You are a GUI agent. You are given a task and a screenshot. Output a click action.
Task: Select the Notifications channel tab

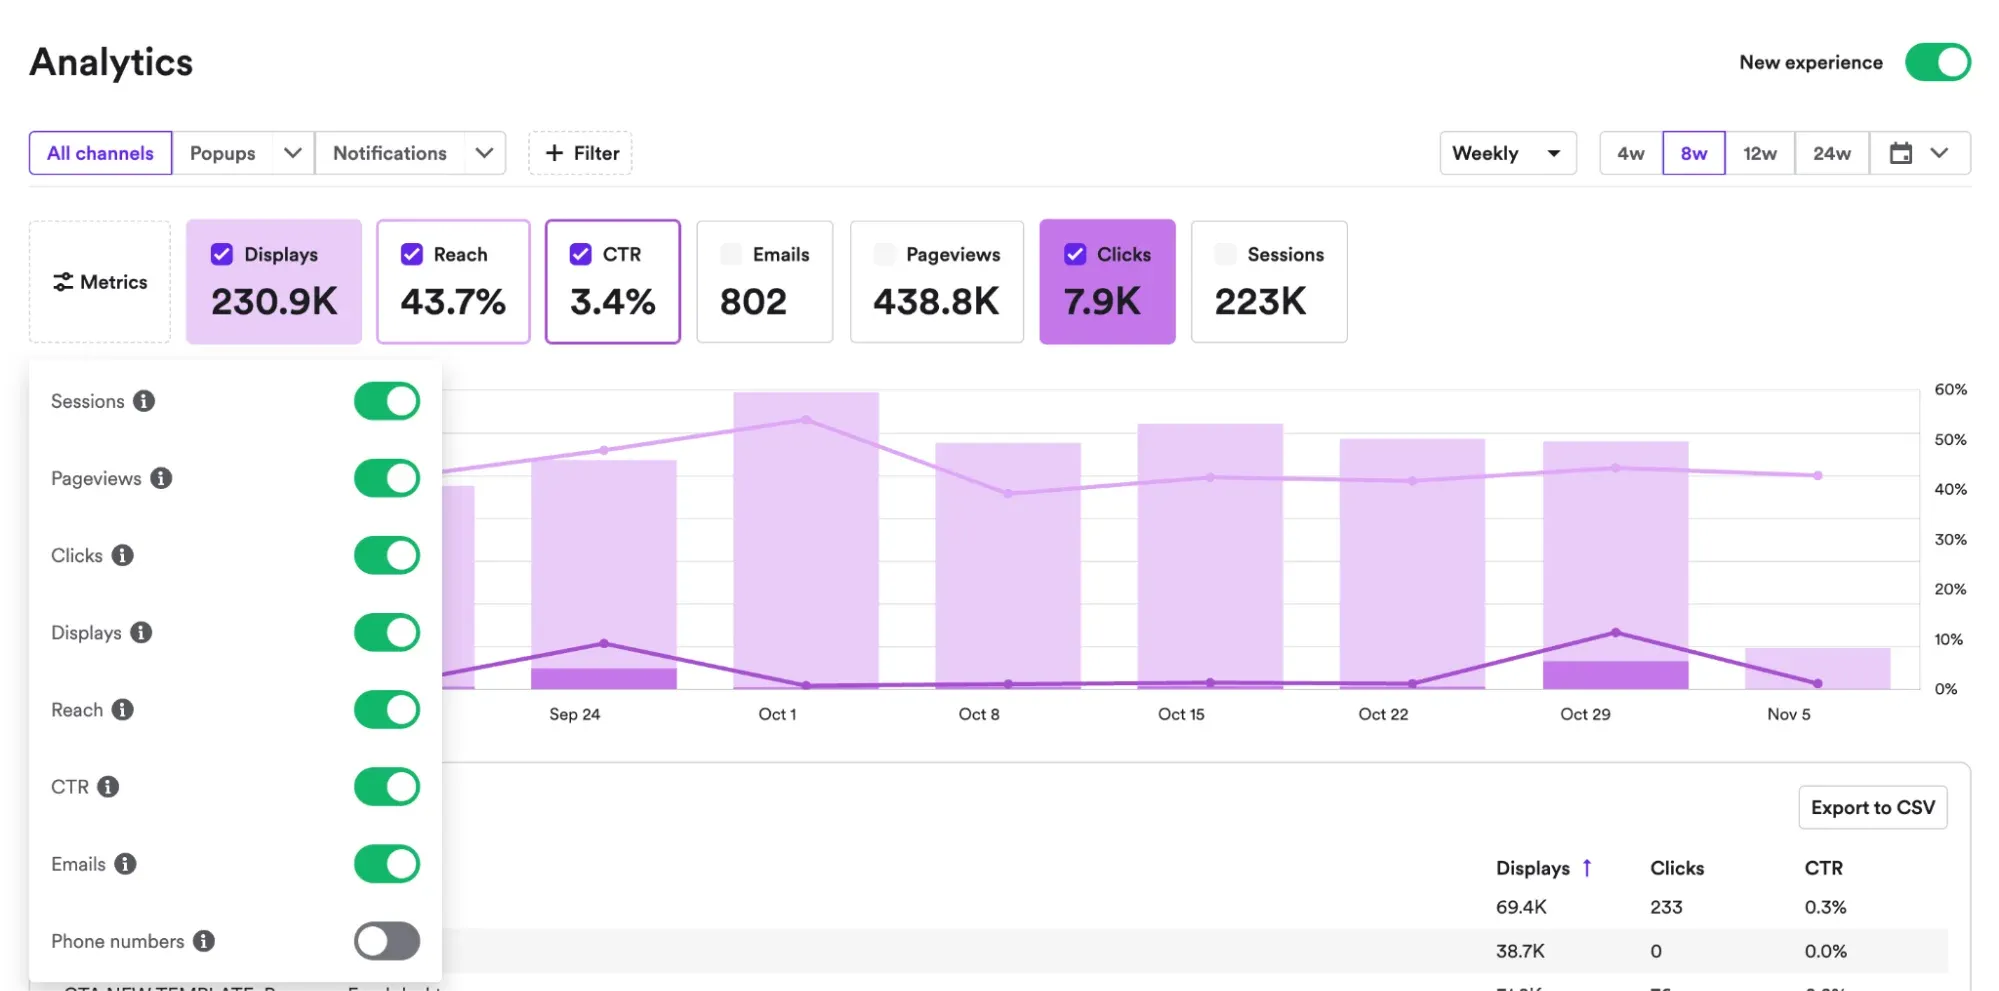pos(390,153)
